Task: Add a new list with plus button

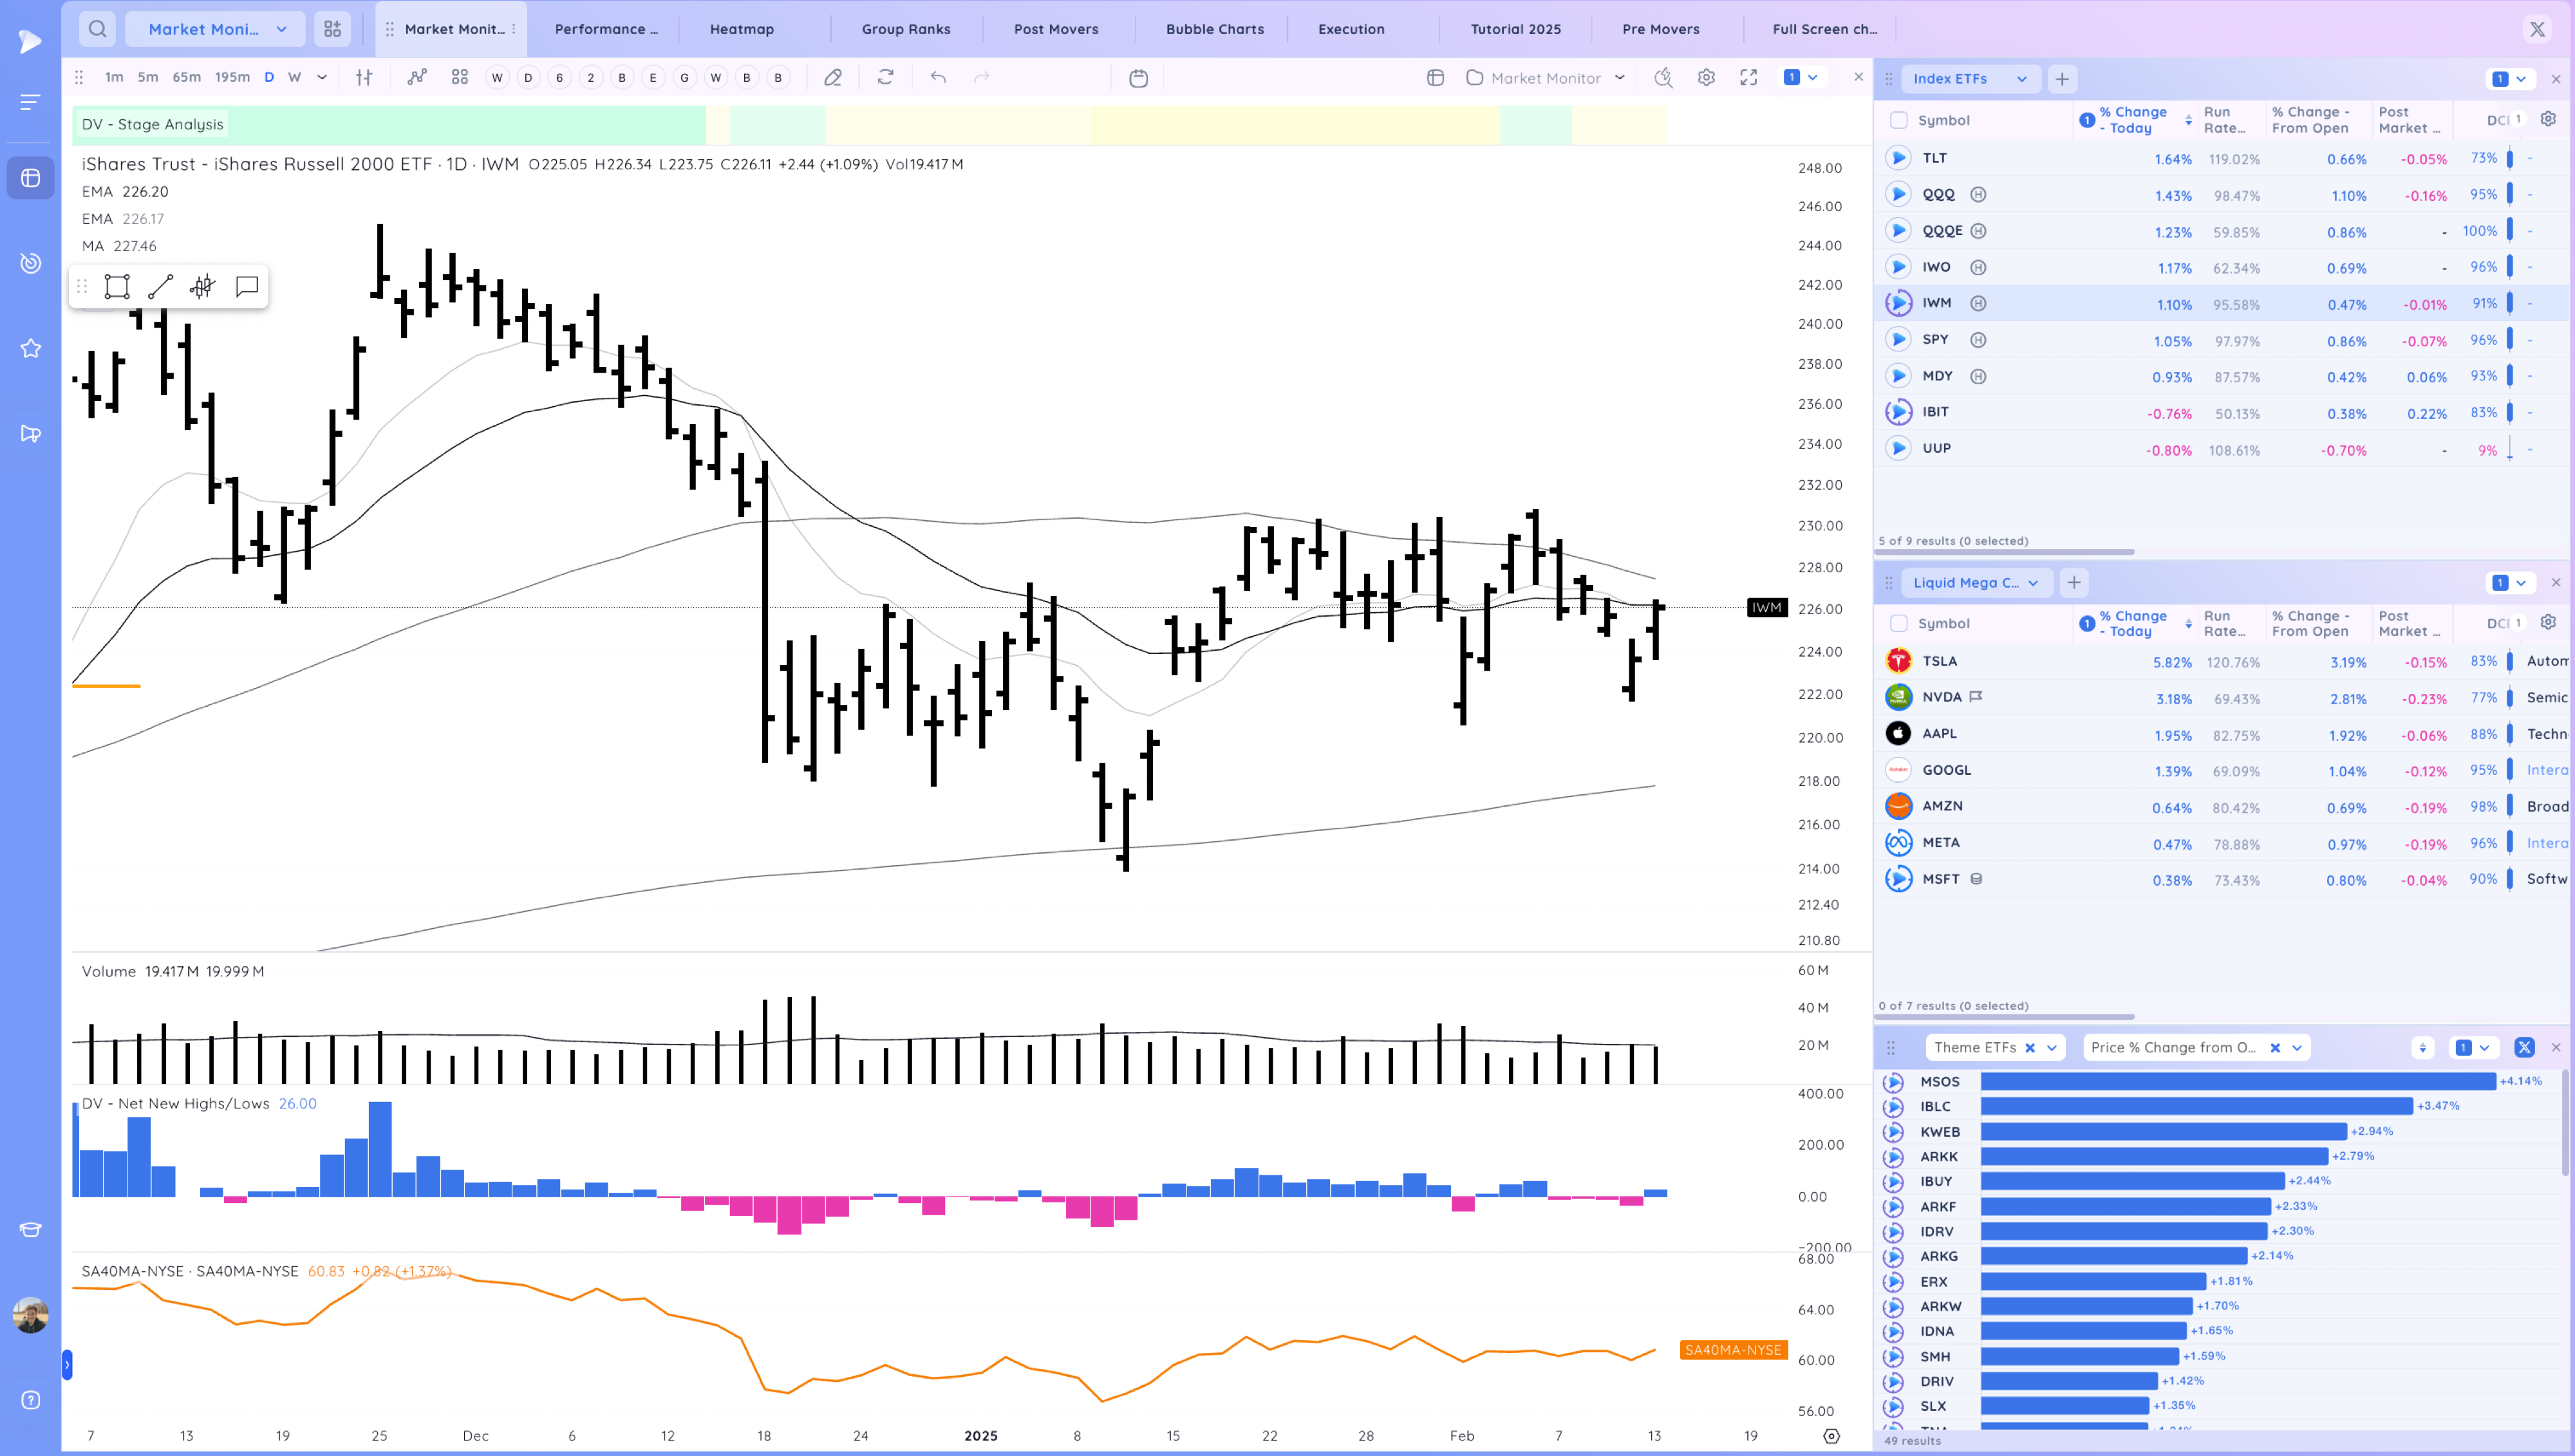Action: click(2062, 79)
